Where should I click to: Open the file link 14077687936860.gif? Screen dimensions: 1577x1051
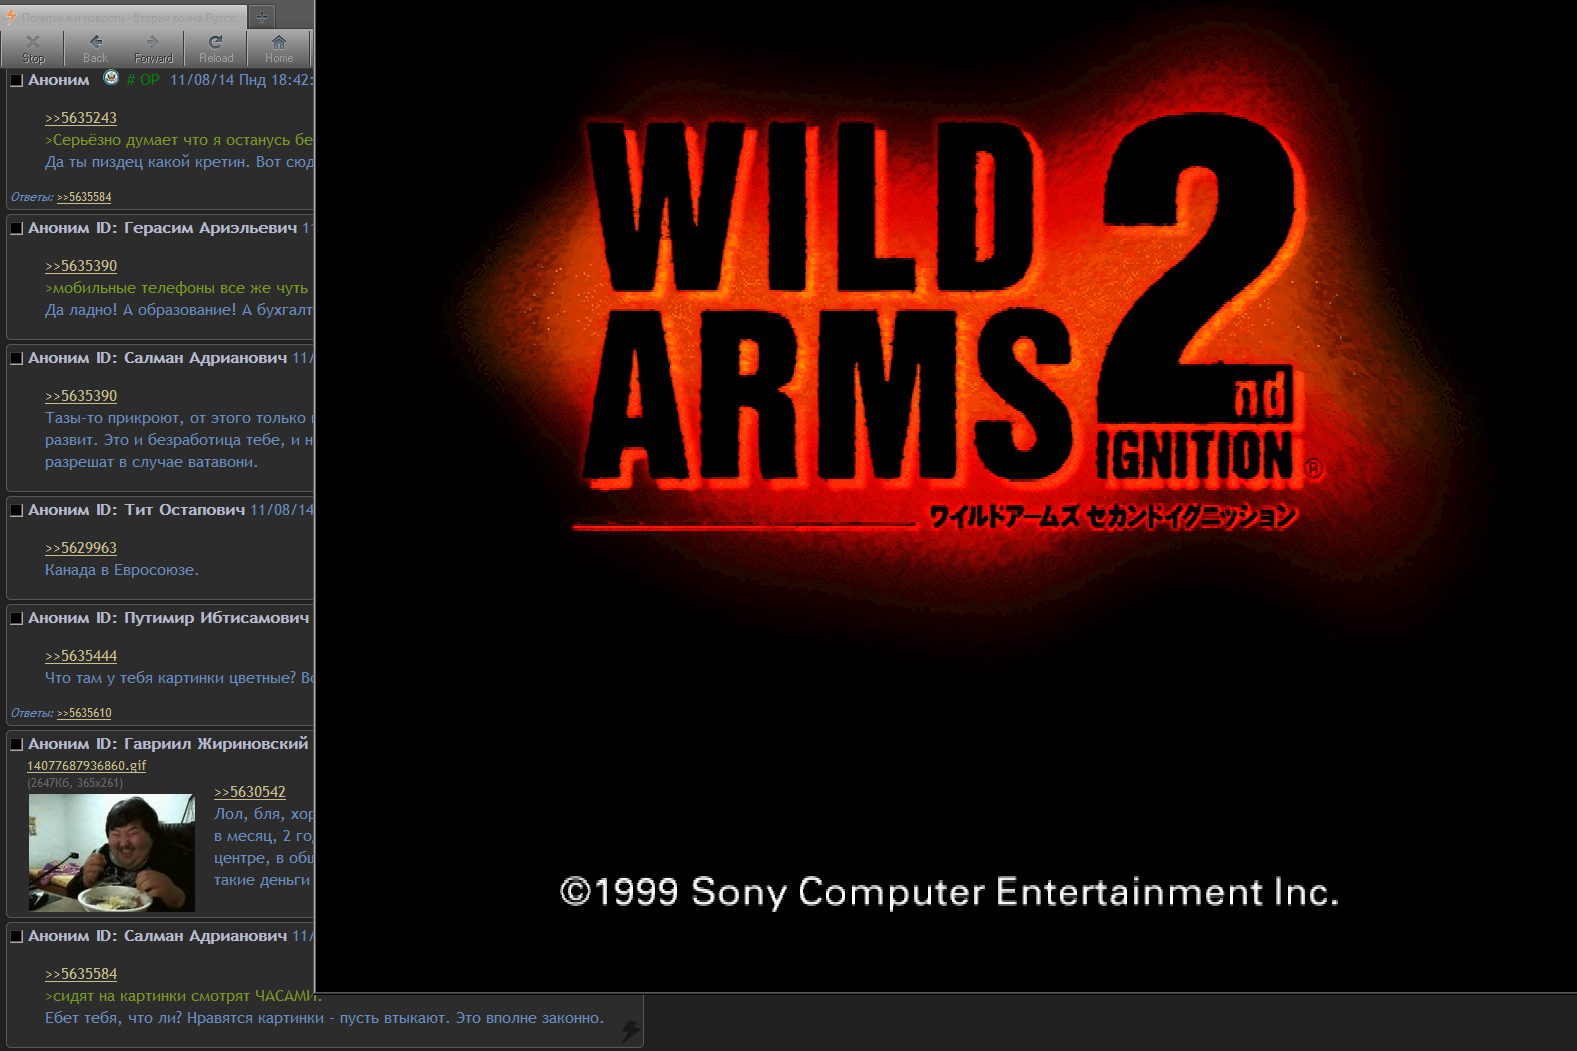[86, 766]
